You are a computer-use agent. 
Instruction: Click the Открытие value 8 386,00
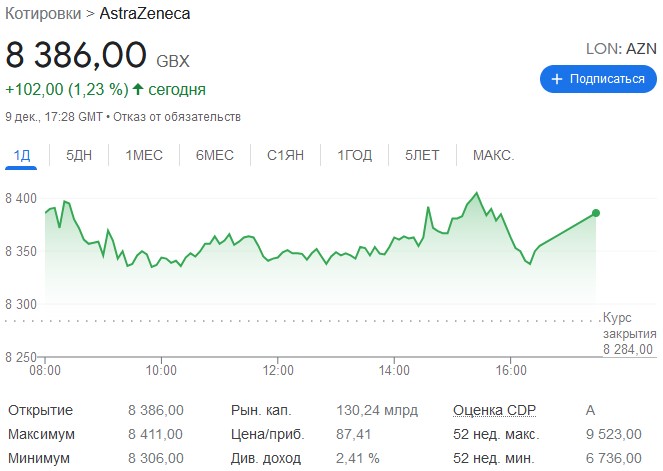tap(156, 410)
